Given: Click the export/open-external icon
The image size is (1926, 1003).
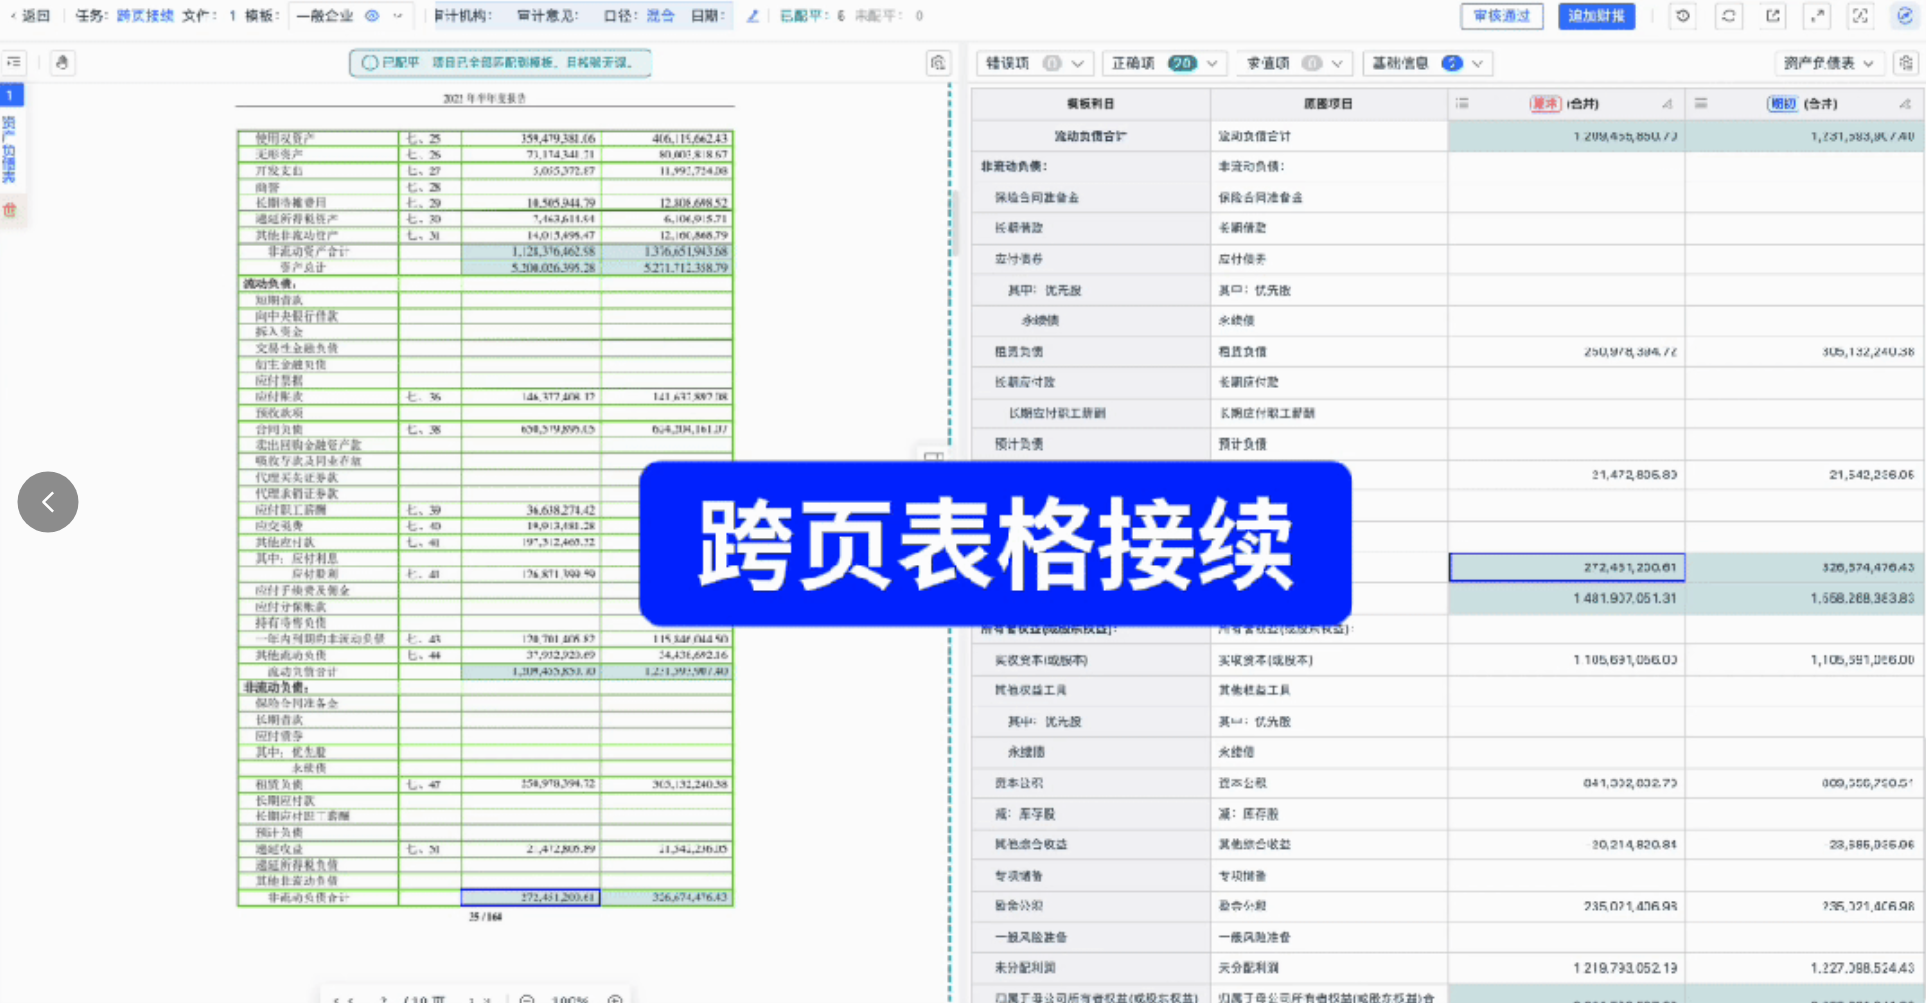Looking at the screenshot, I should pos(1773,16).
